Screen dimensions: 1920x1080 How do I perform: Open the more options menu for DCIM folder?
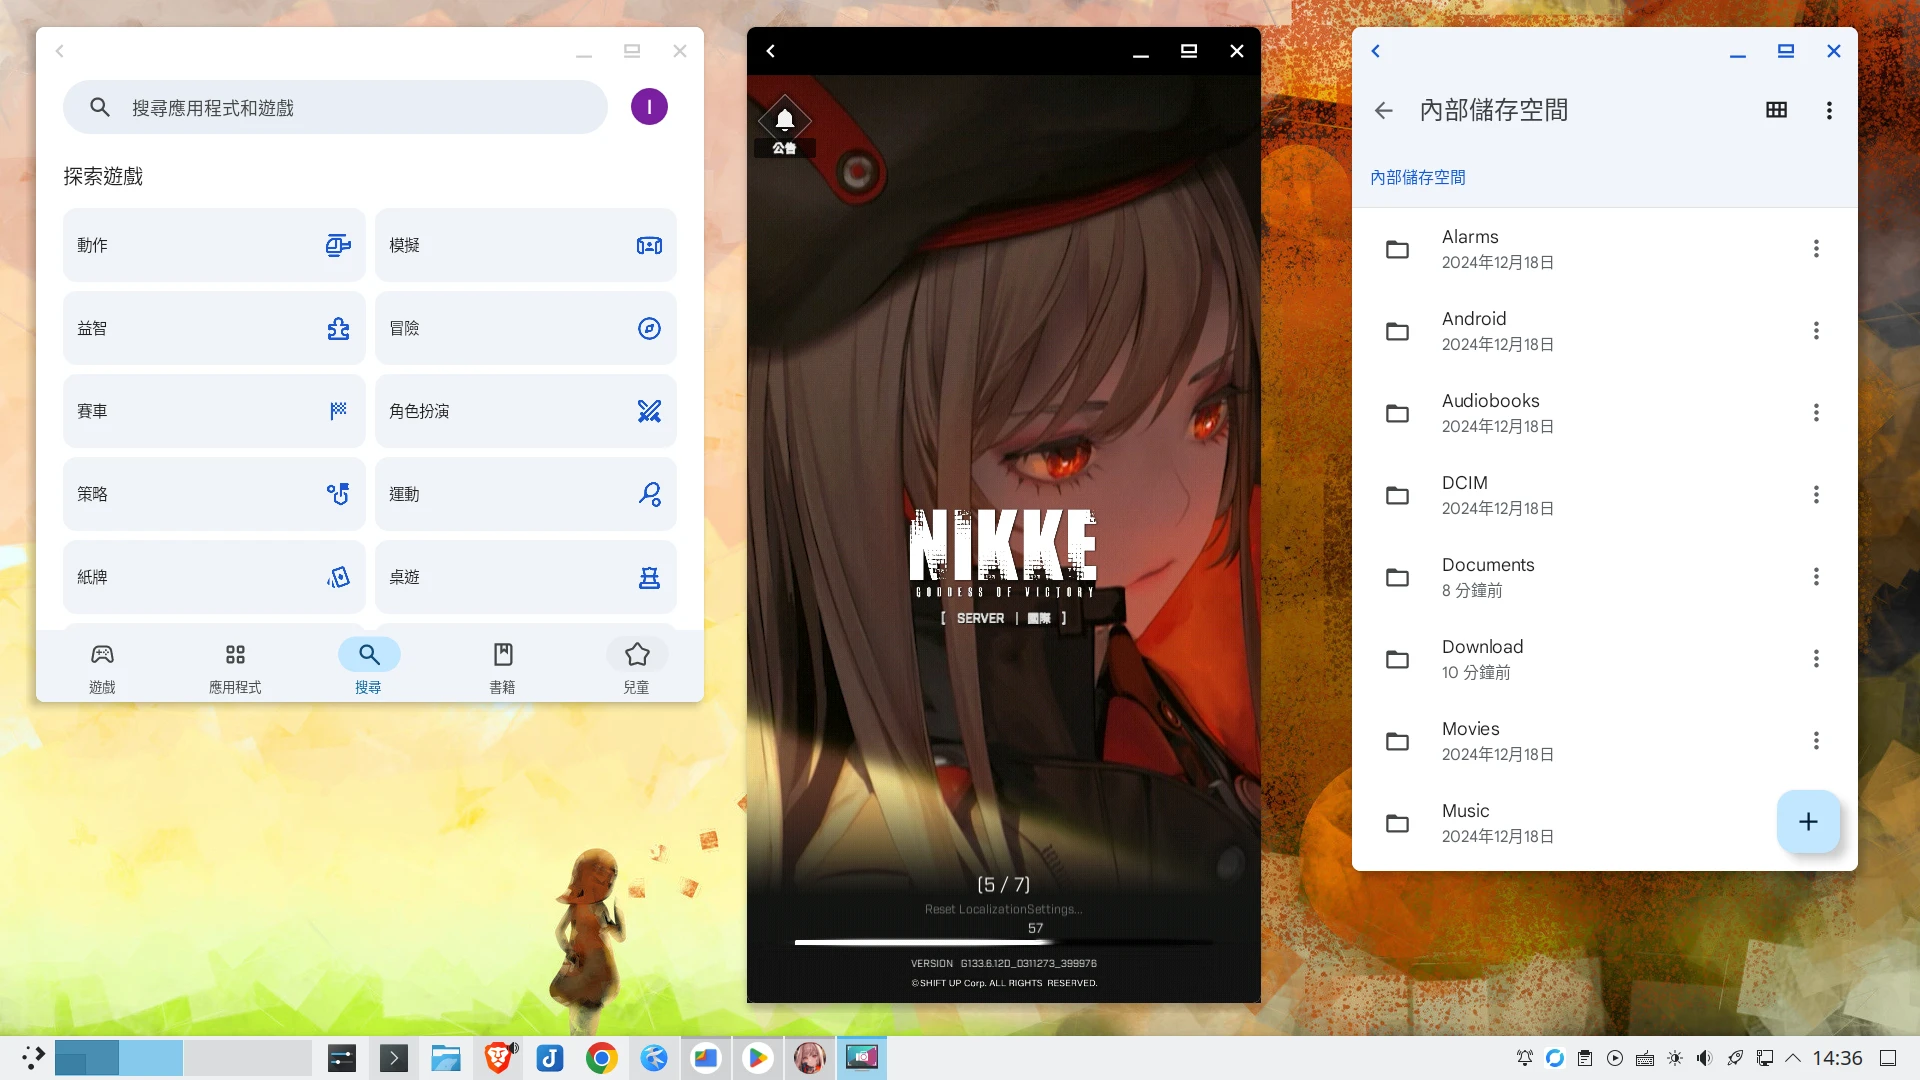click(x=1816, y=495)
